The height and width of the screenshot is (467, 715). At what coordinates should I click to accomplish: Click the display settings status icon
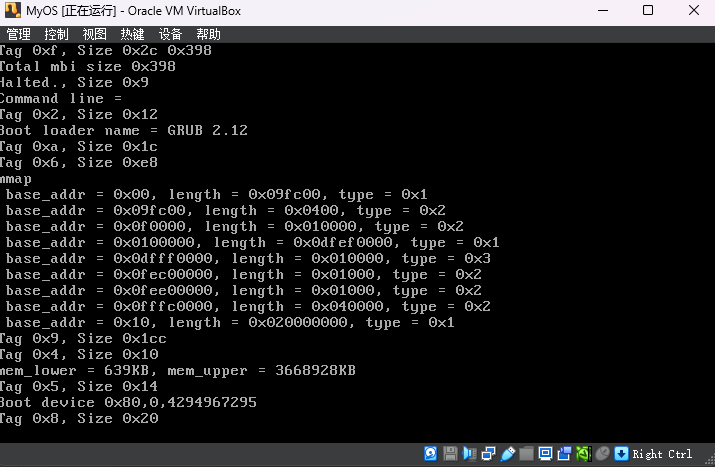(545, 454)
